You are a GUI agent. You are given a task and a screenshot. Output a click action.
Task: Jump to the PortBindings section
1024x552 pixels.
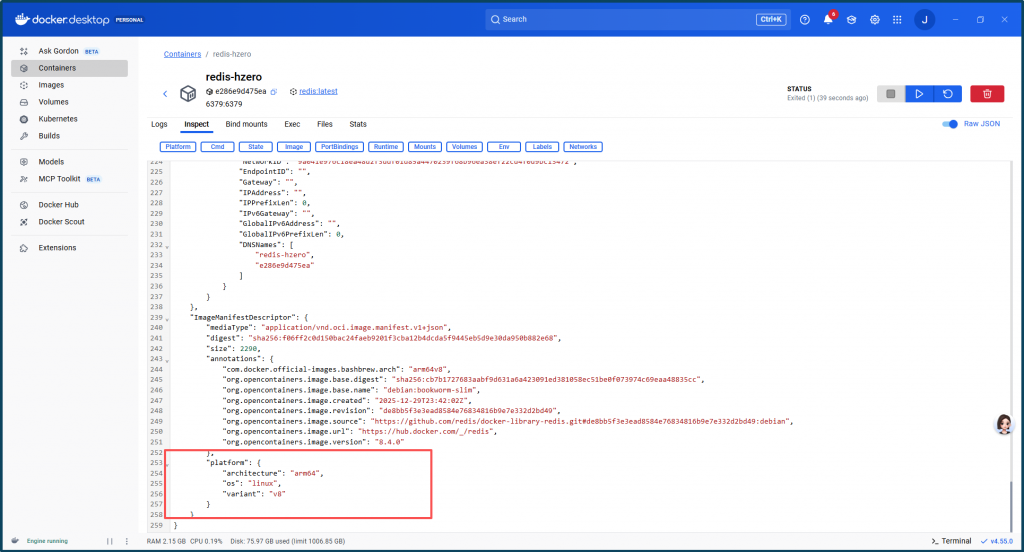339,147
